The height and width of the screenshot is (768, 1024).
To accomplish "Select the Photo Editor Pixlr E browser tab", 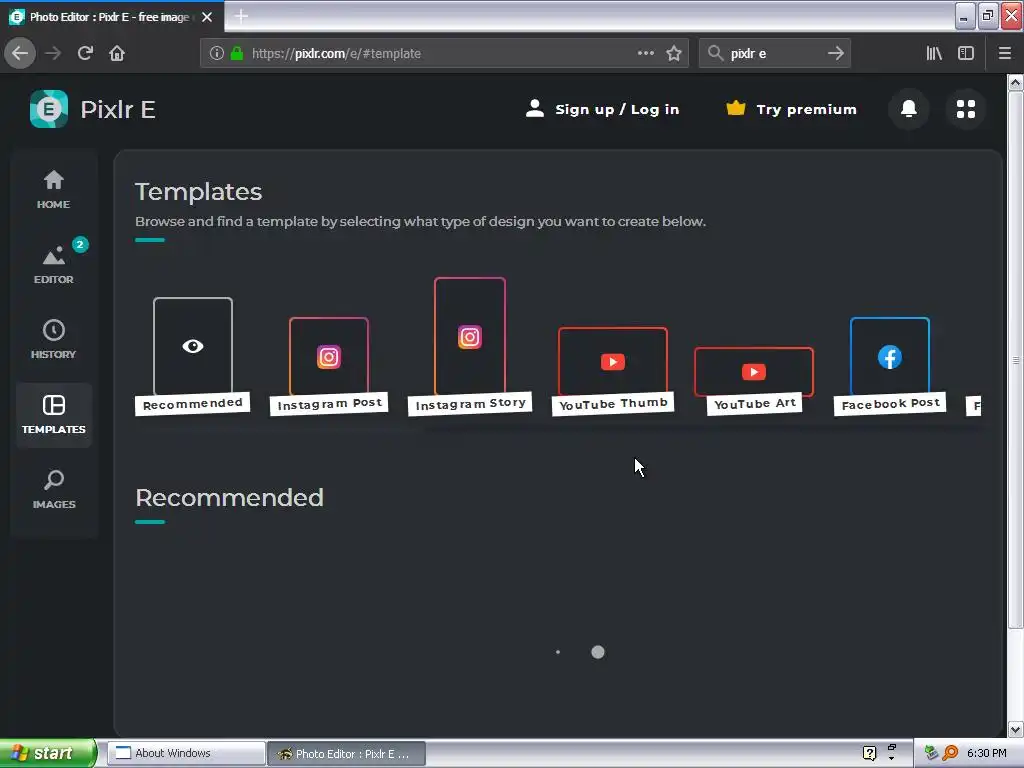I will point(111,16).
